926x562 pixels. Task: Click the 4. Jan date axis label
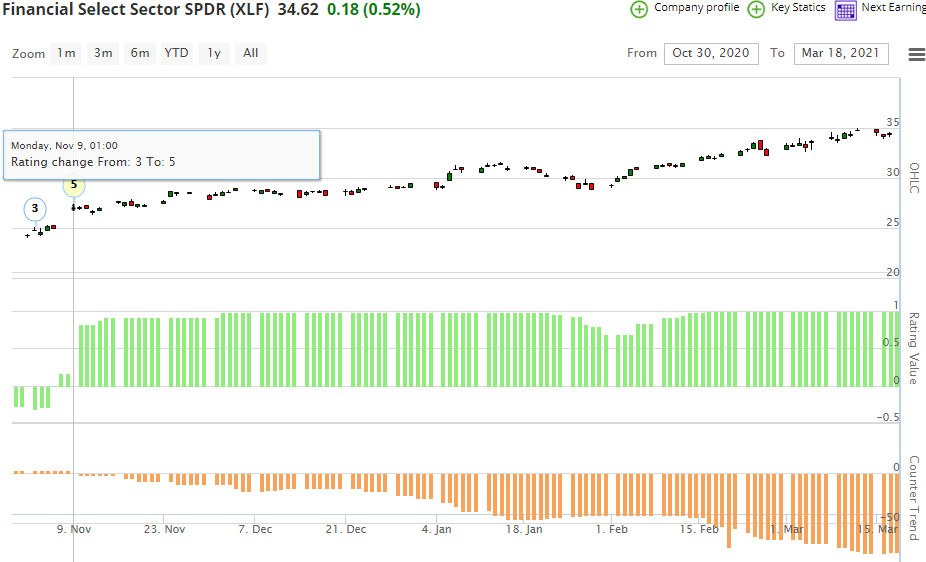(x=436, y=530)
